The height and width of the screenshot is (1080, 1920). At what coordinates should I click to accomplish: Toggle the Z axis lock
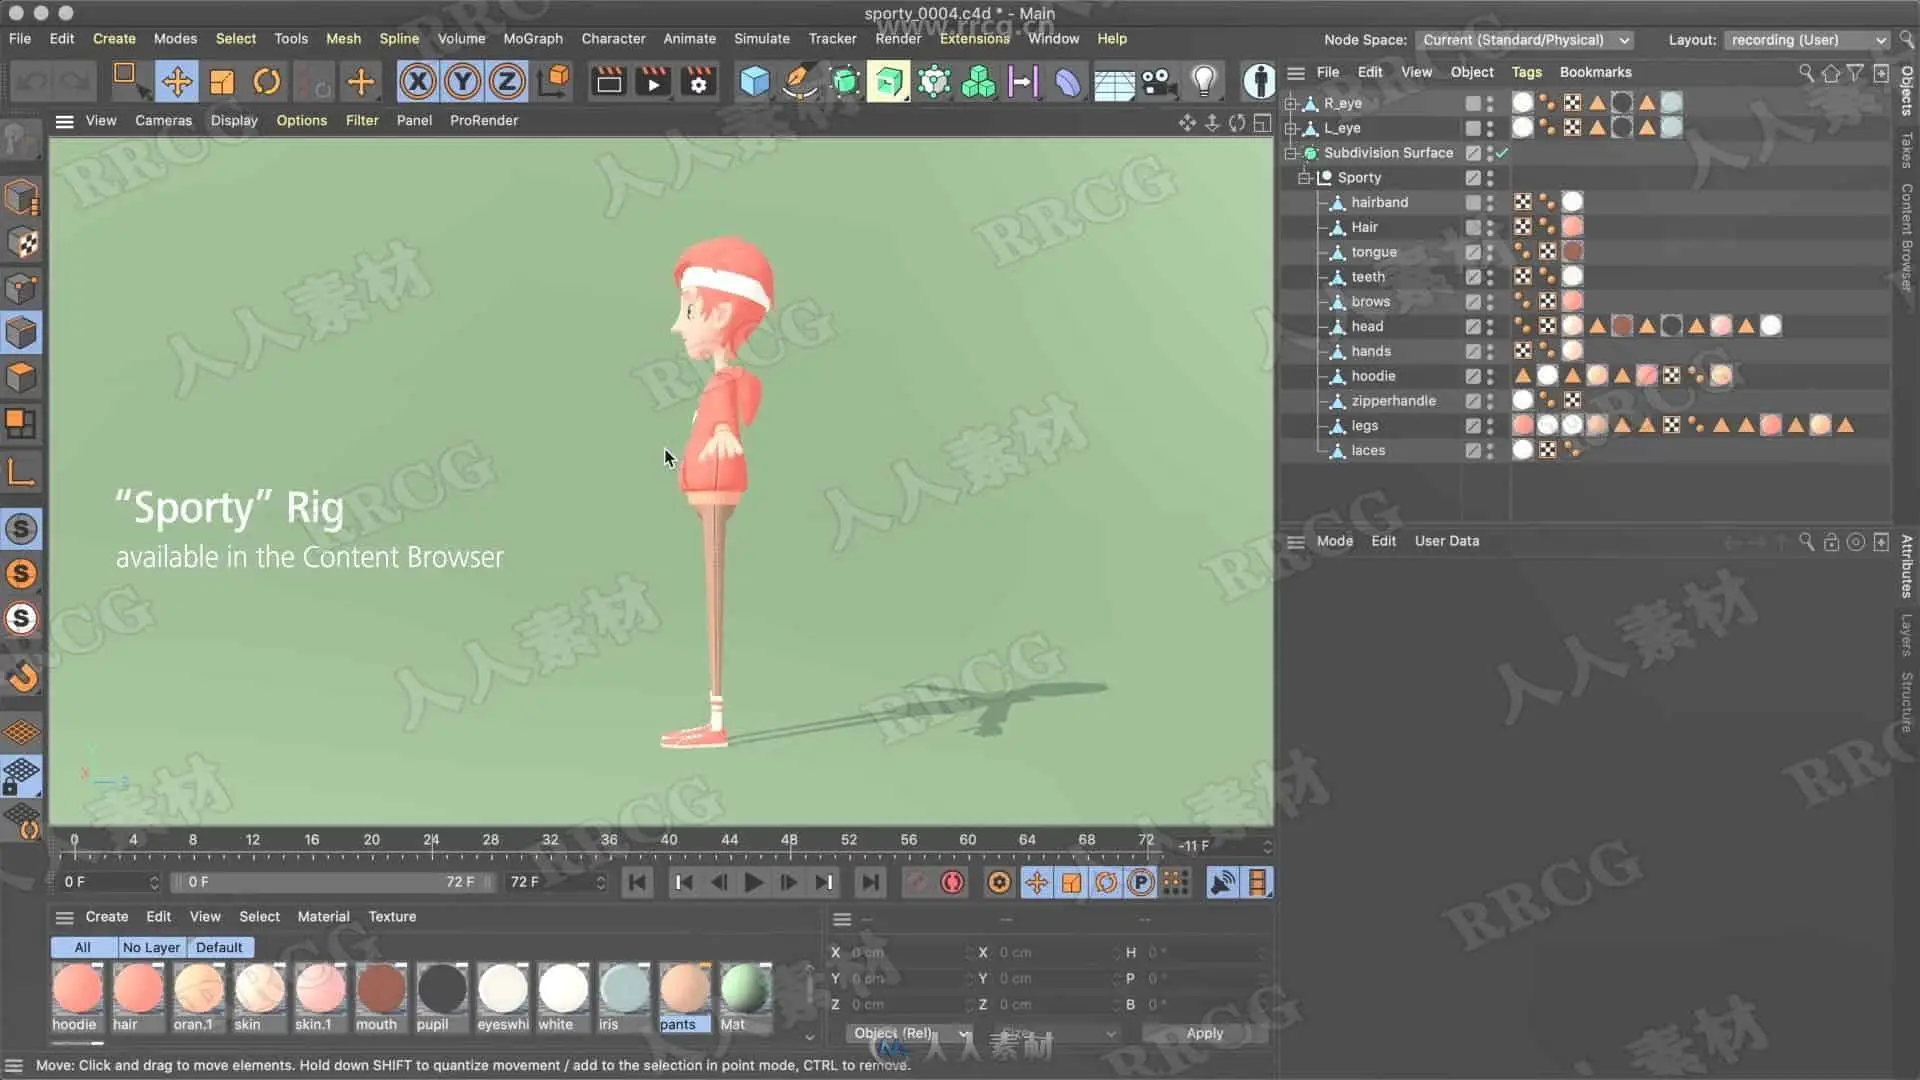507,81
